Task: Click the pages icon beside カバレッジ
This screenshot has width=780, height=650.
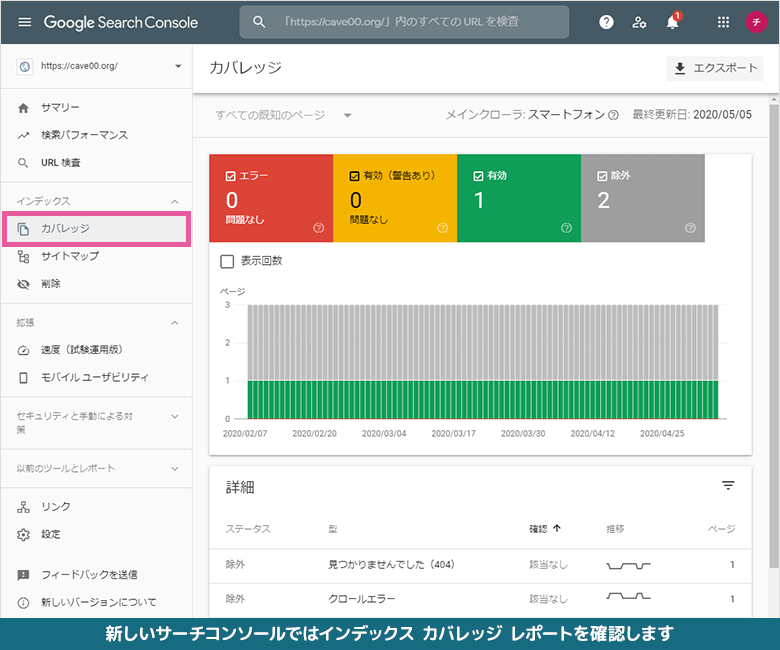Action: [23, 229]
